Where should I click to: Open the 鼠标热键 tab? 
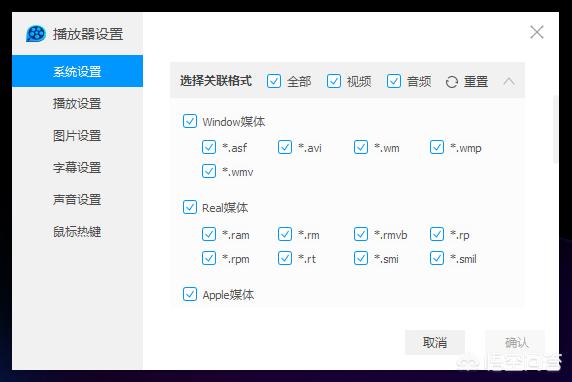point(77,232)
